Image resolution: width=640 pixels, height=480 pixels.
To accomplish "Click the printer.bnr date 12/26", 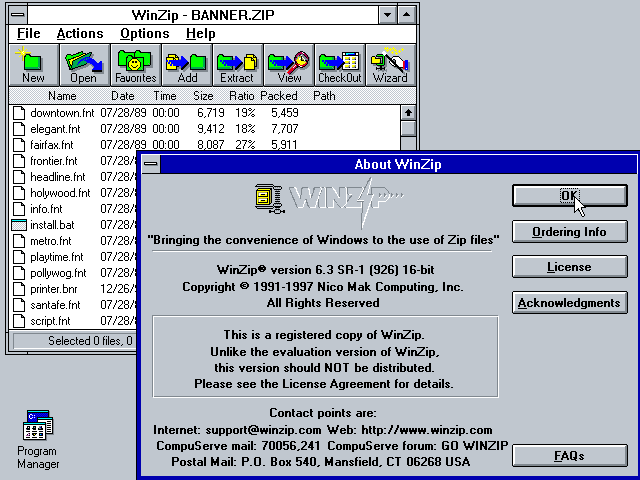I will pos(118,289).
